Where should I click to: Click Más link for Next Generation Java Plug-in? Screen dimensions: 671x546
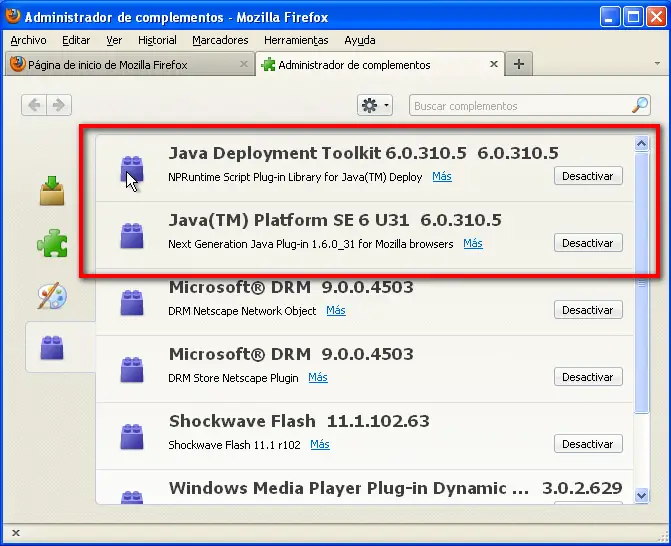473,243
